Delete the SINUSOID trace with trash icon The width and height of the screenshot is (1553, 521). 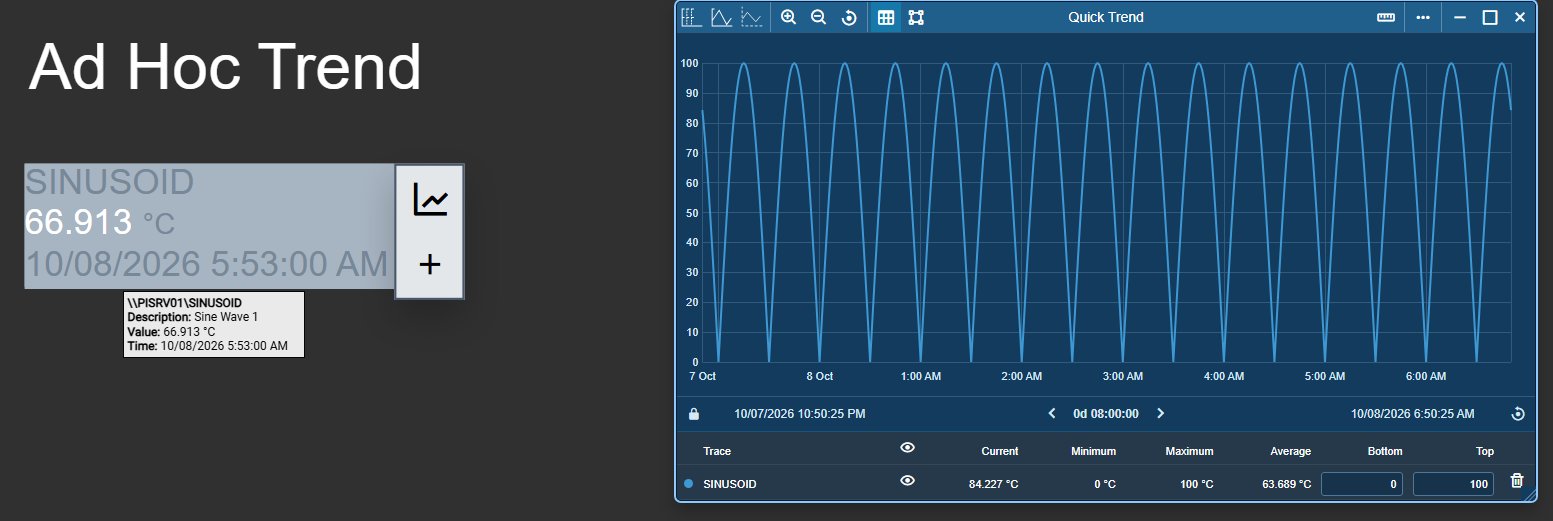1516,482
